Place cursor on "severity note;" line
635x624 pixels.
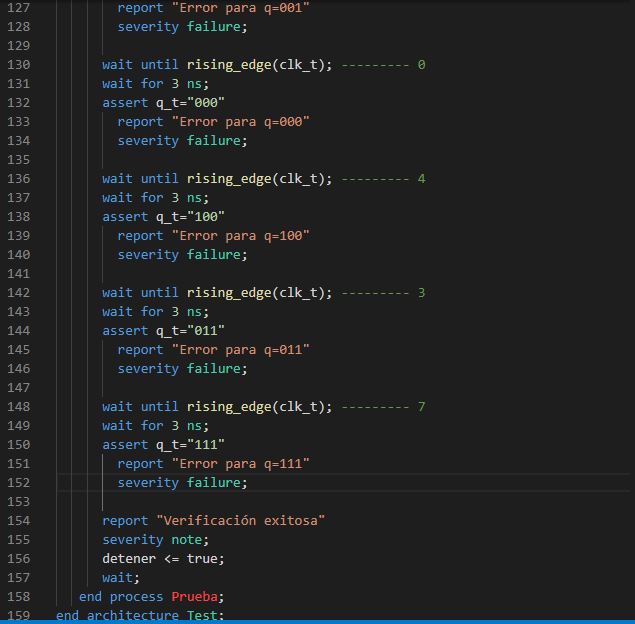click(x=155, y=540)
